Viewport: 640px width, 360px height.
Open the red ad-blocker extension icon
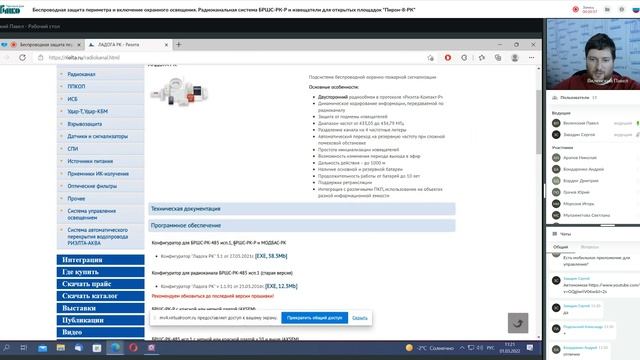point(448,58)
